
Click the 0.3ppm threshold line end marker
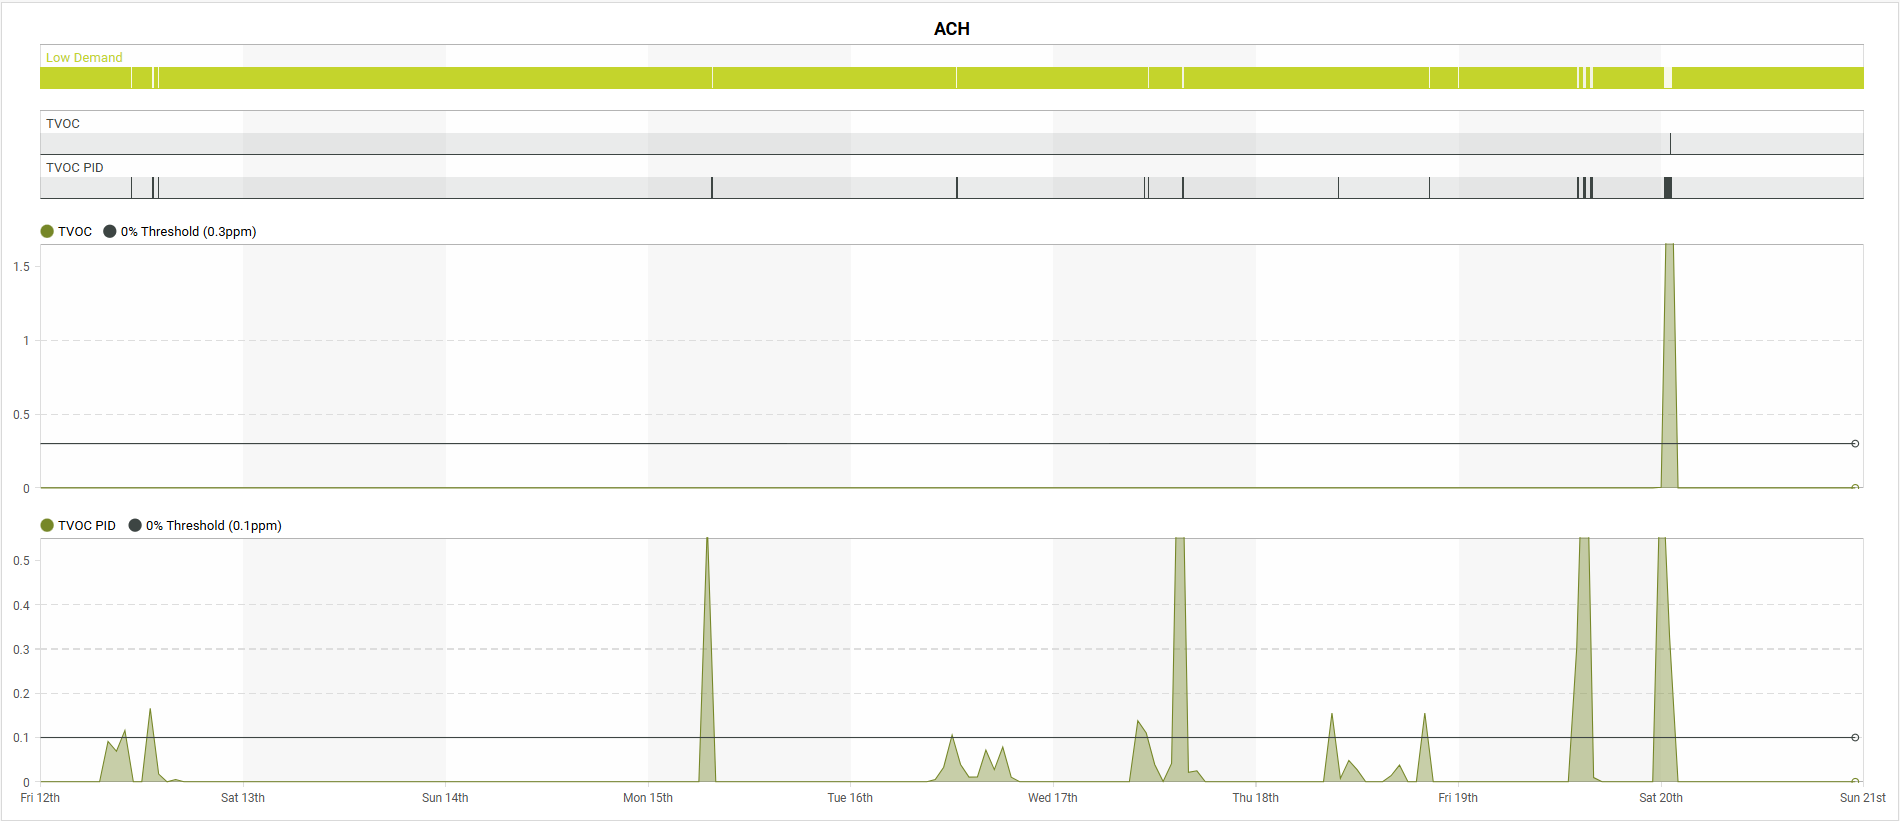(x=1855, y=443)
